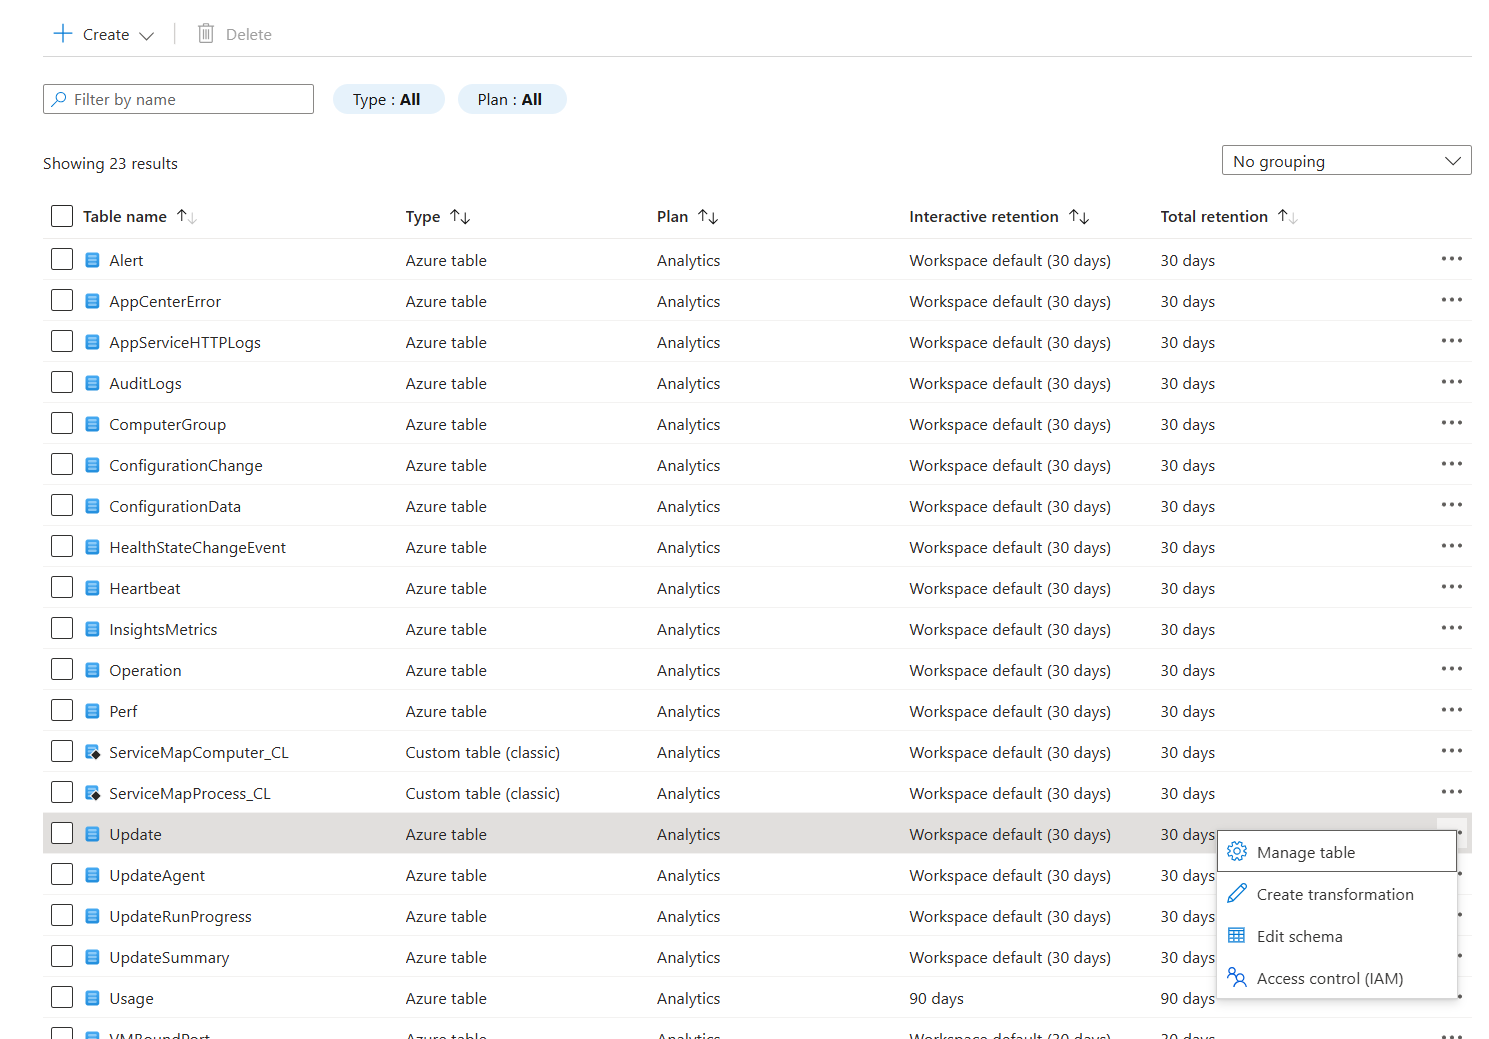Screen dimensions: 1489x1039
Task: Toggle the select-all checkbox in header
Action: coord(62,216)
